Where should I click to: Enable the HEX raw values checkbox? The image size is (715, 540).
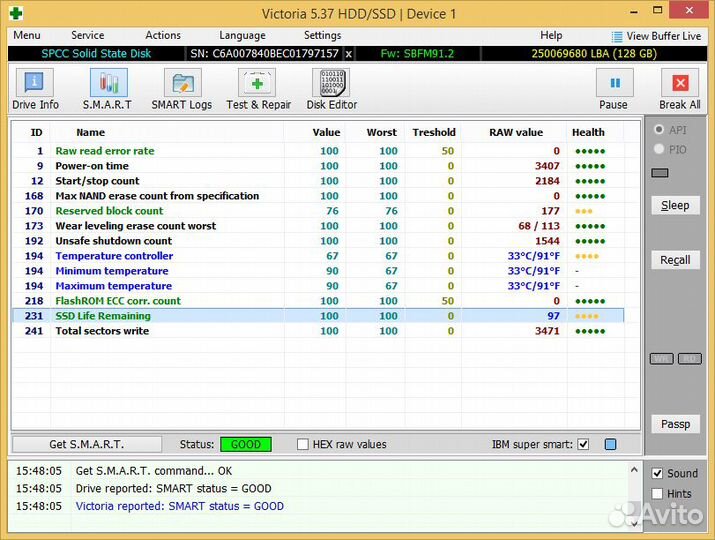click(x=303, y=444)
